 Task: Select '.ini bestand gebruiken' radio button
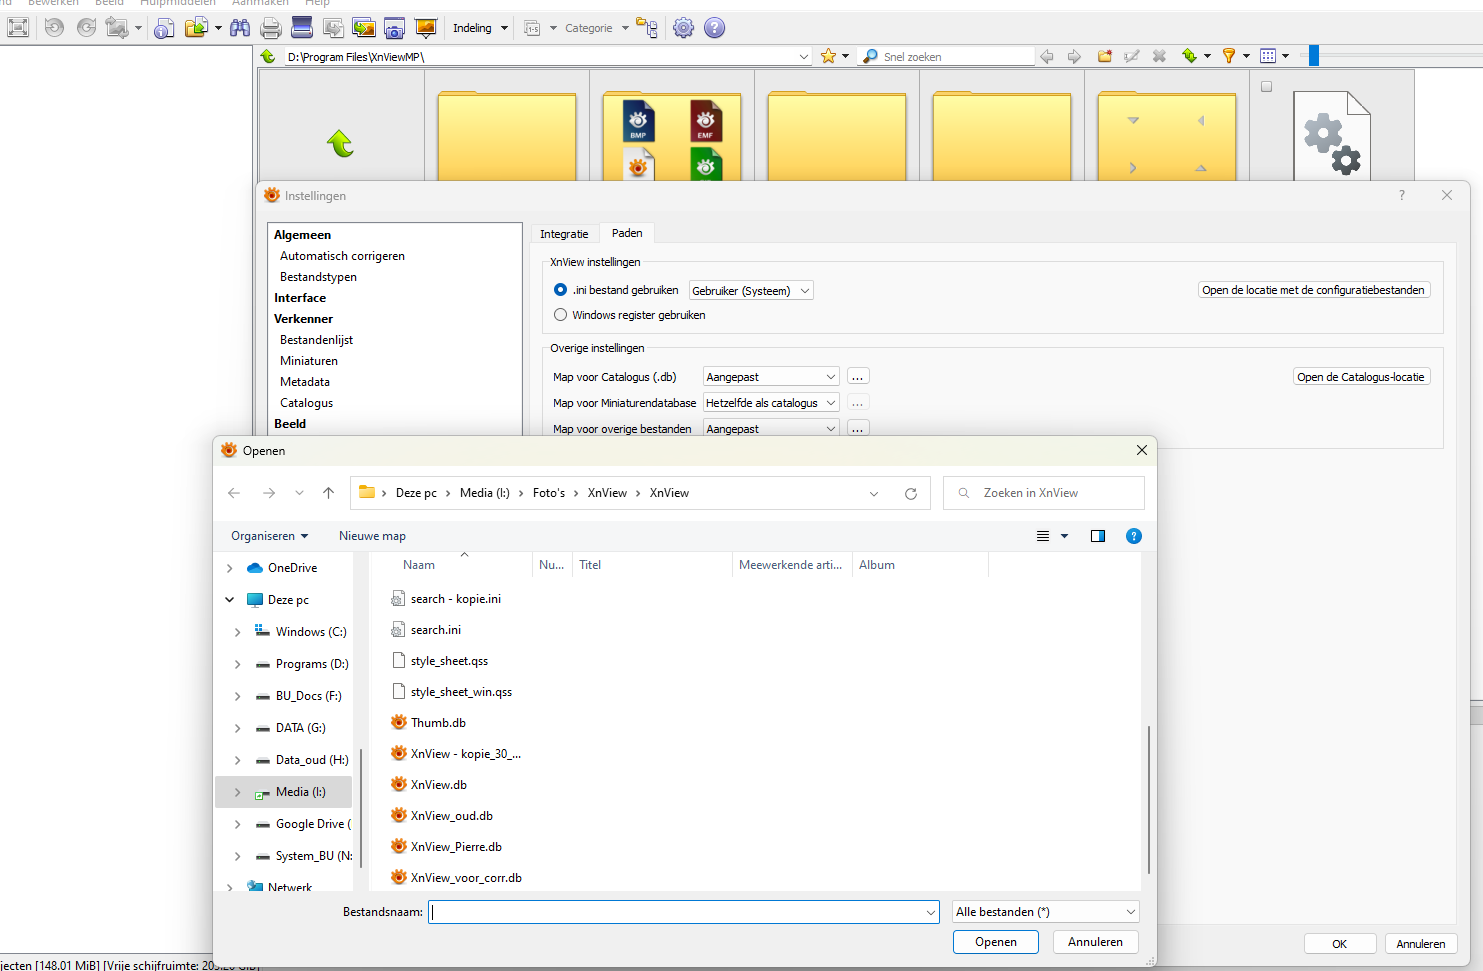(x=560, y=290)
